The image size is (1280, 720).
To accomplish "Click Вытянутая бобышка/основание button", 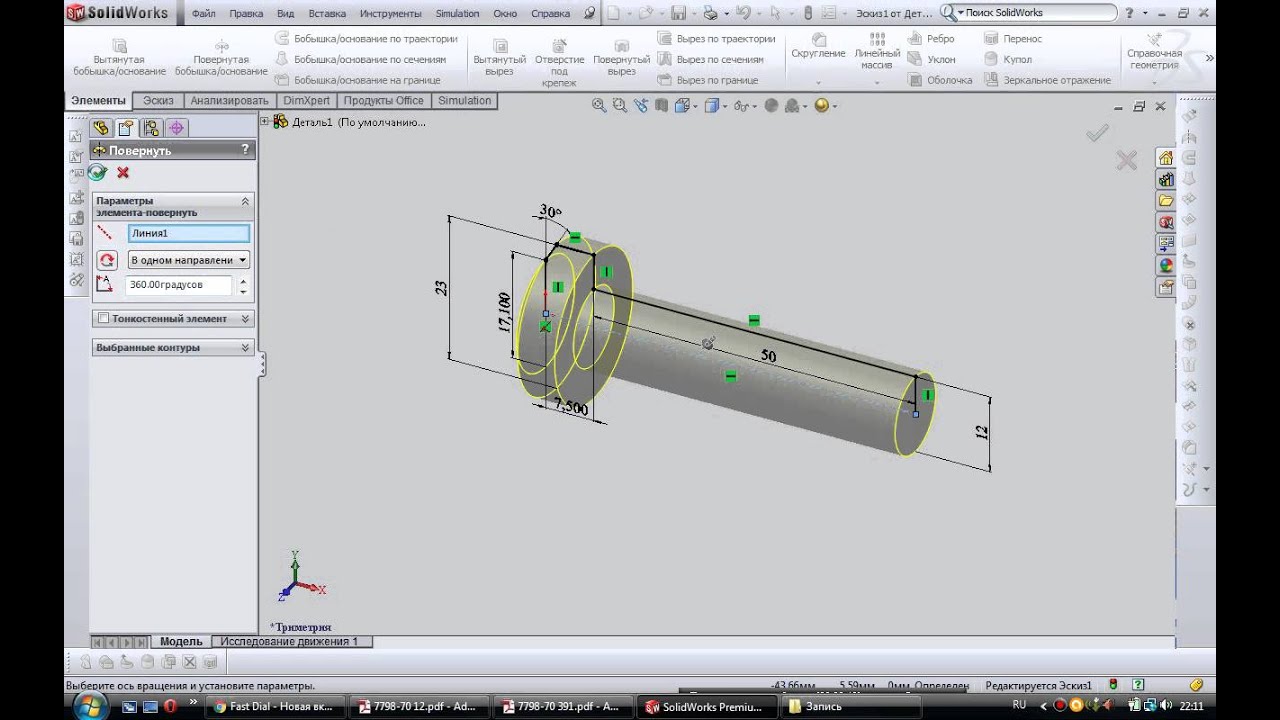I will tap(120, 58).
